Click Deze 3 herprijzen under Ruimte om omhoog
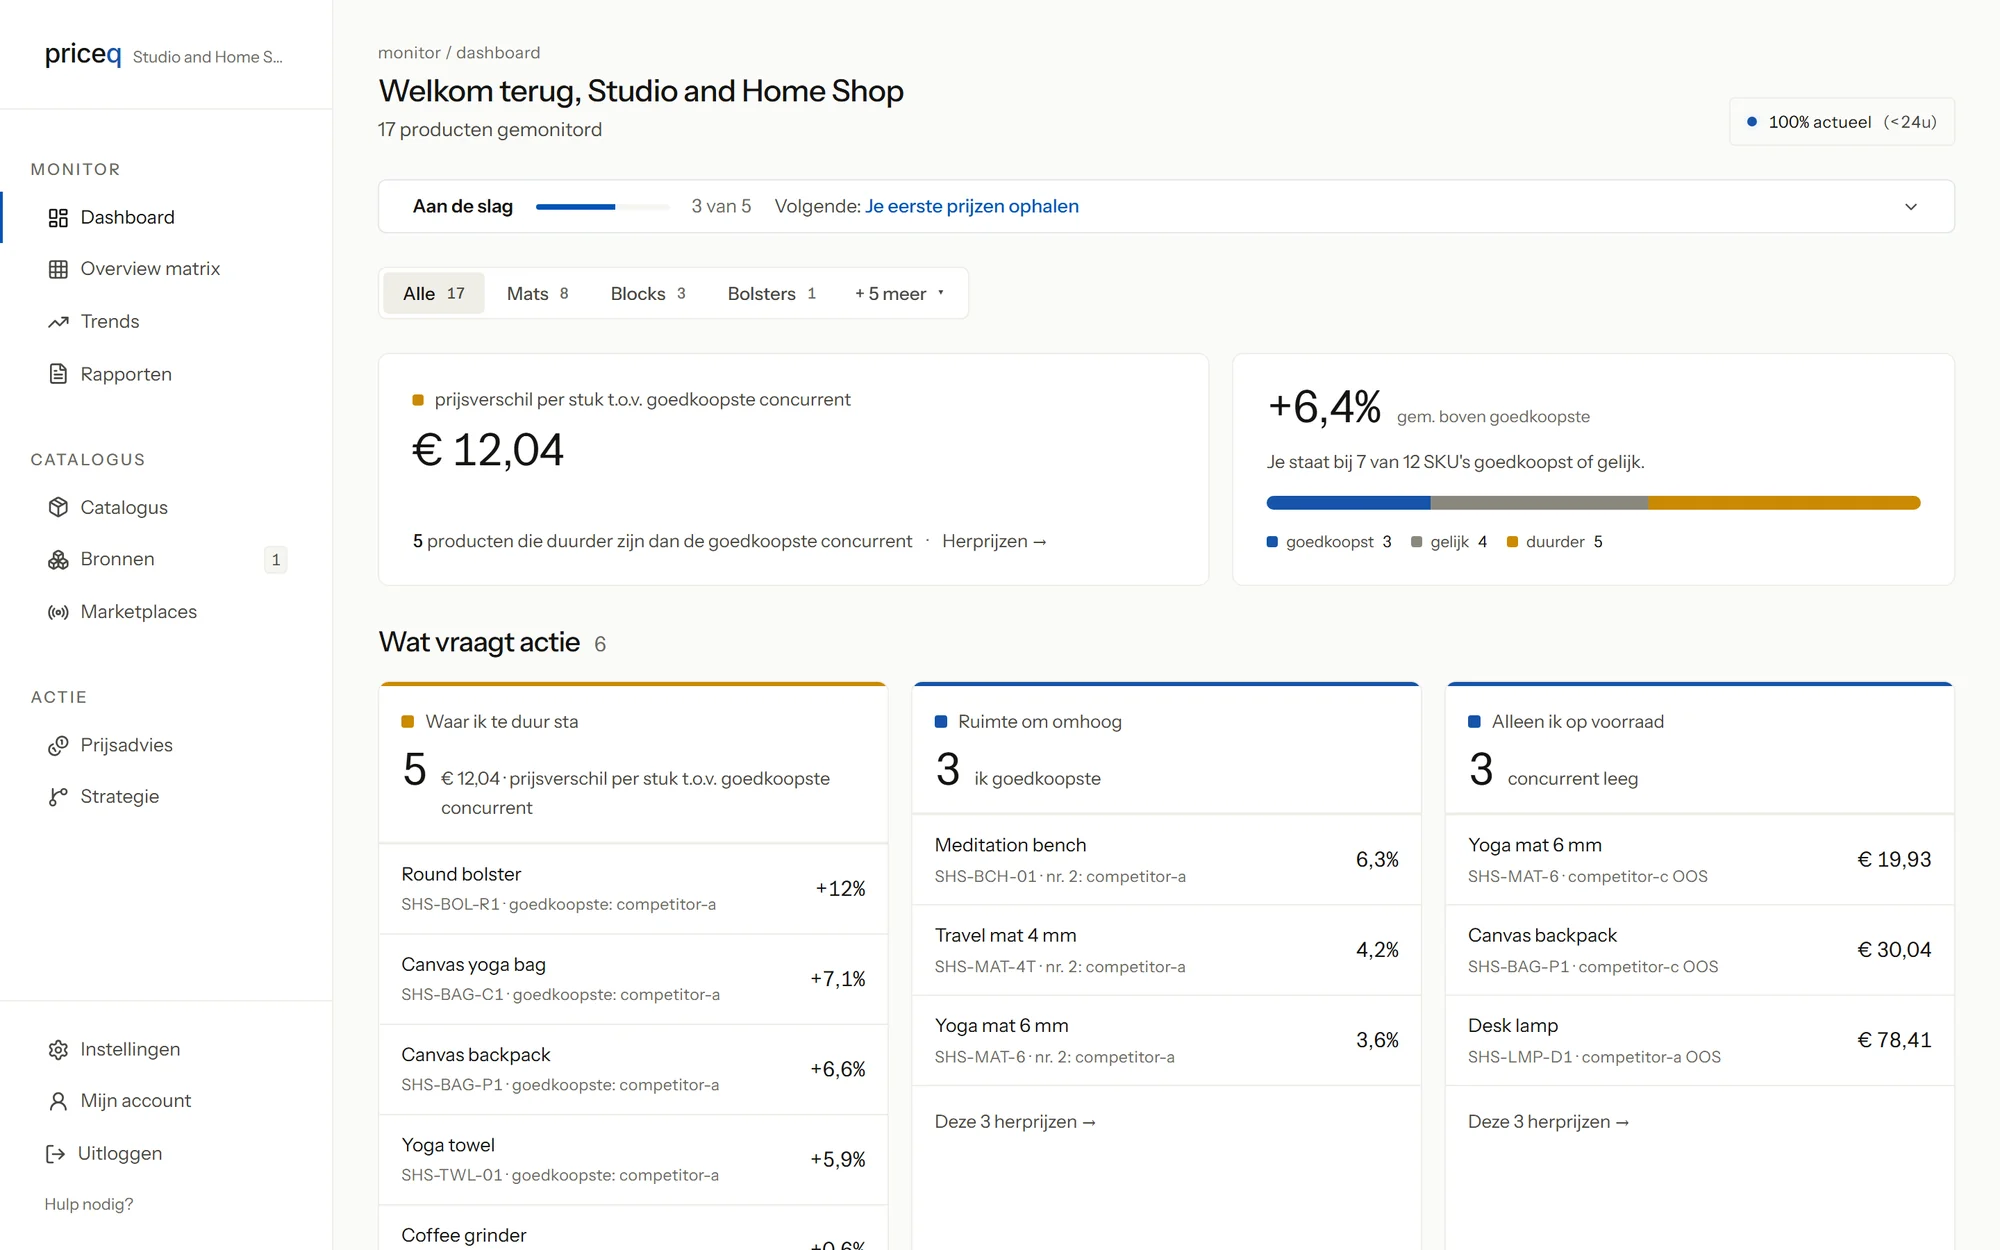 tap(1015, 1122)
